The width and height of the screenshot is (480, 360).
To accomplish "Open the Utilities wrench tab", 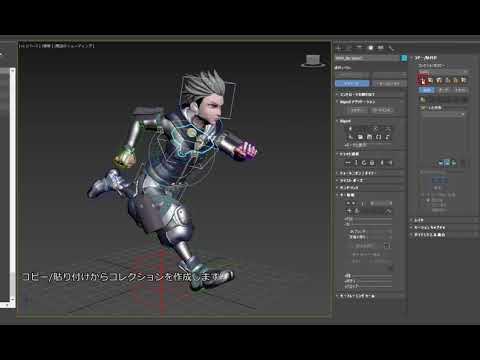I will 391,48.
